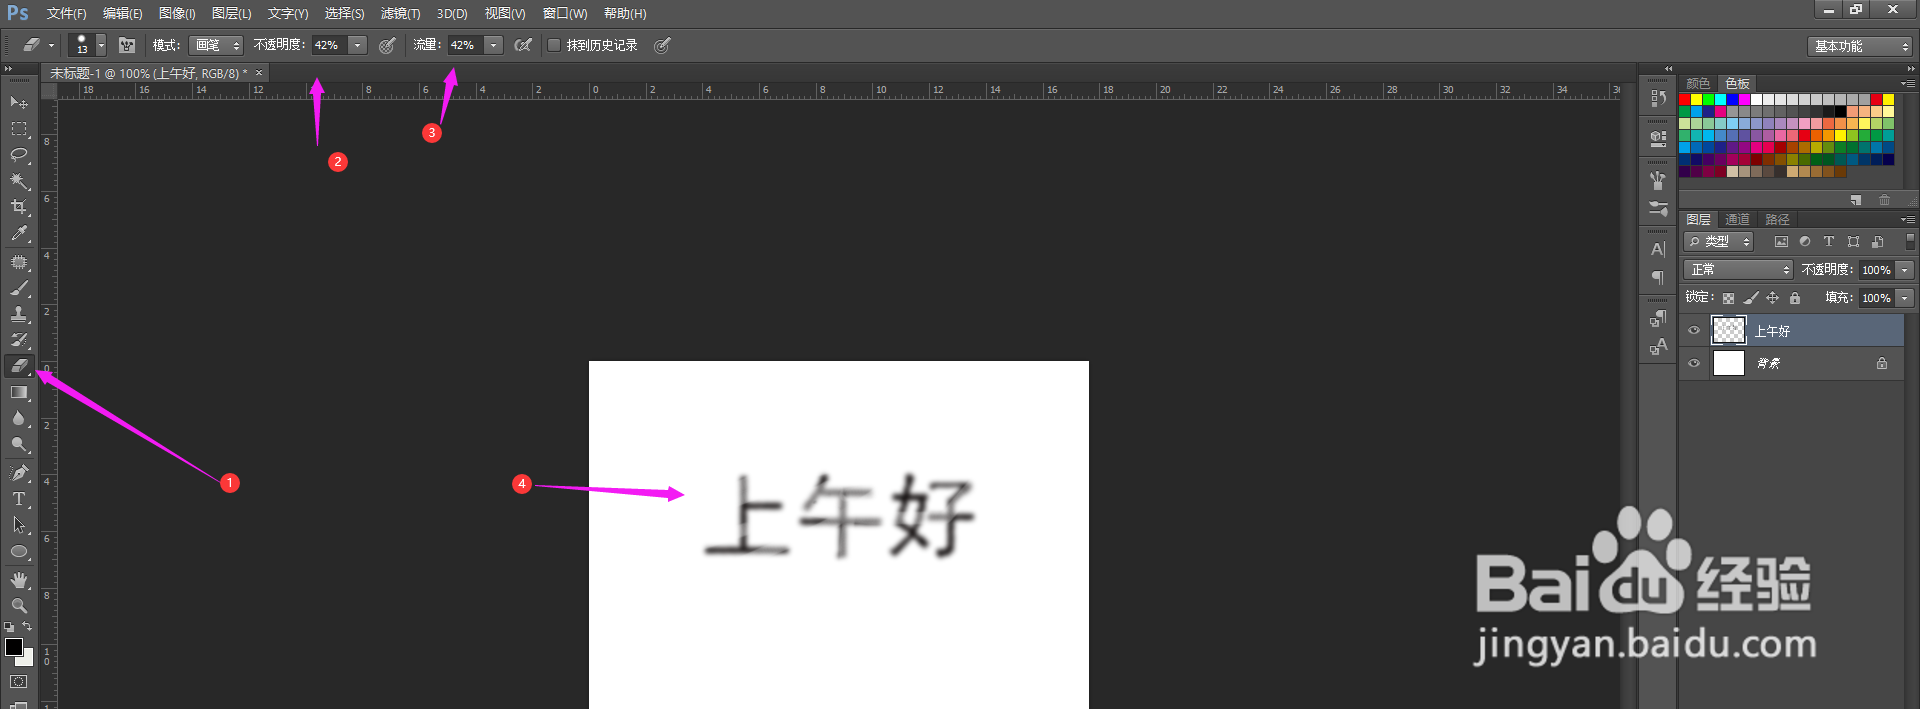Screen dimensions: 1920x709
Task: Click the options bar 不透明度 value field
Action: pos(329,45)
